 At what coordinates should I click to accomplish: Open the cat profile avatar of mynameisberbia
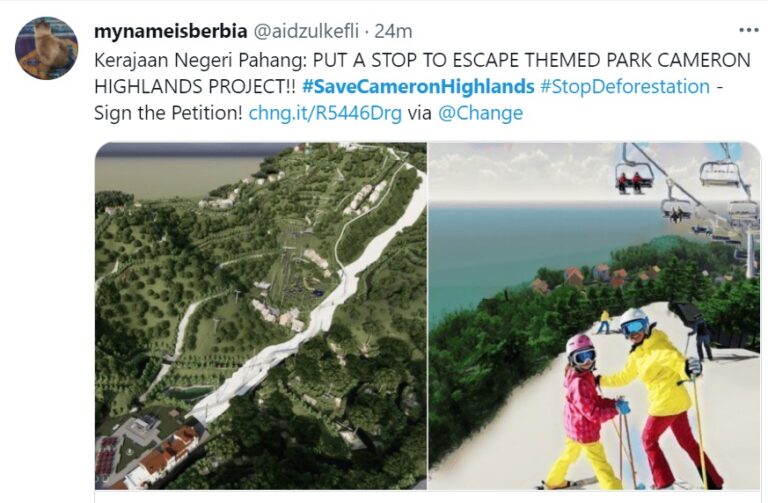[x=47, y=48]
